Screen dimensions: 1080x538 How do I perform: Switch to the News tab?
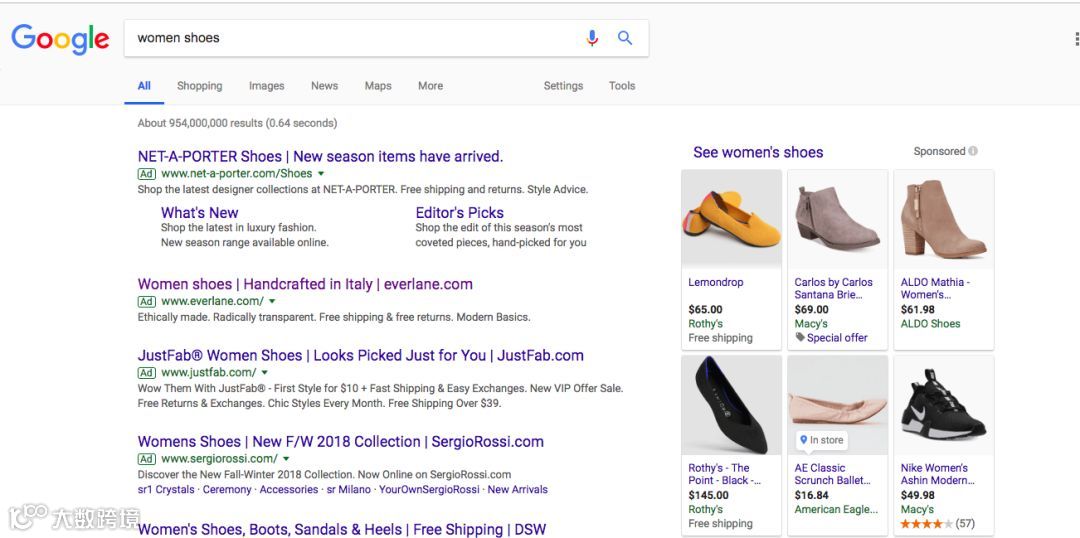324,86
